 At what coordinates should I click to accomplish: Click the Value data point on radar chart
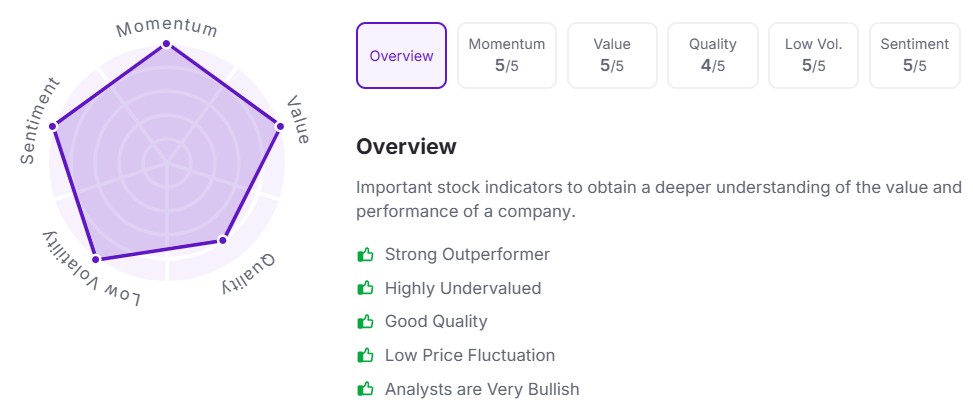pyautogui.click(x=280, y=126)
